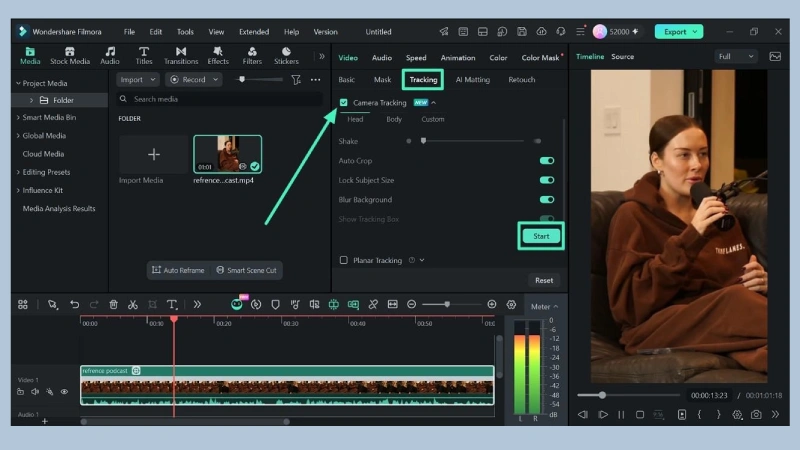Adjust the timeline zoom slider
The height and width of the screenshot is (450, 800).
(x=447, y=305)
